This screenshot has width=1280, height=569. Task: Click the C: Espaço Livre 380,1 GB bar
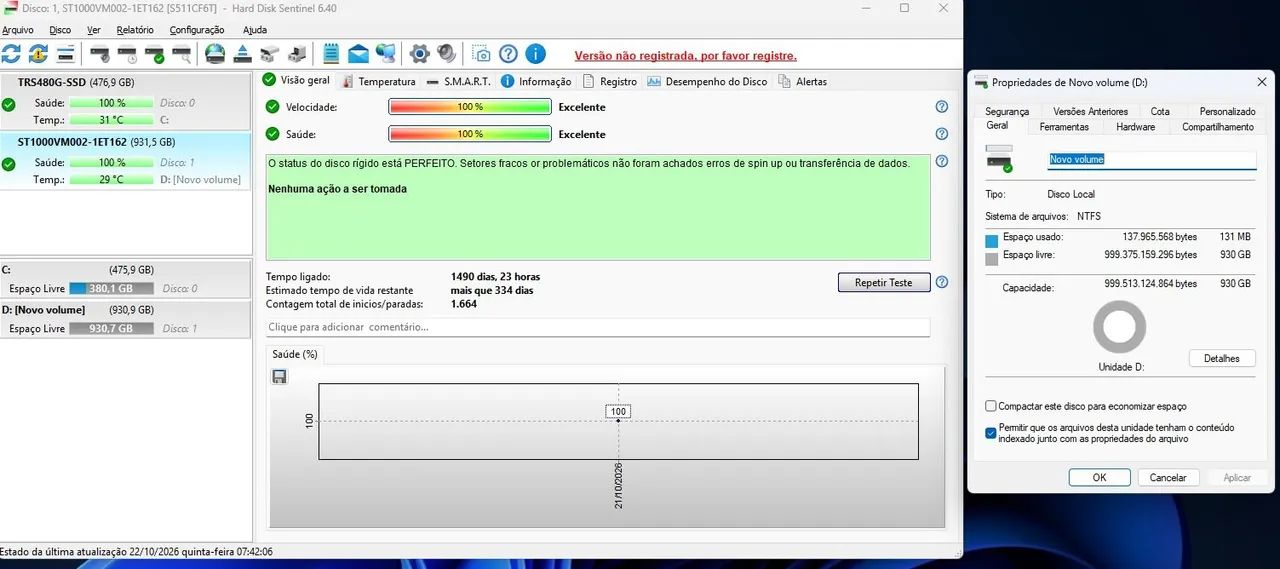point(112,288)
